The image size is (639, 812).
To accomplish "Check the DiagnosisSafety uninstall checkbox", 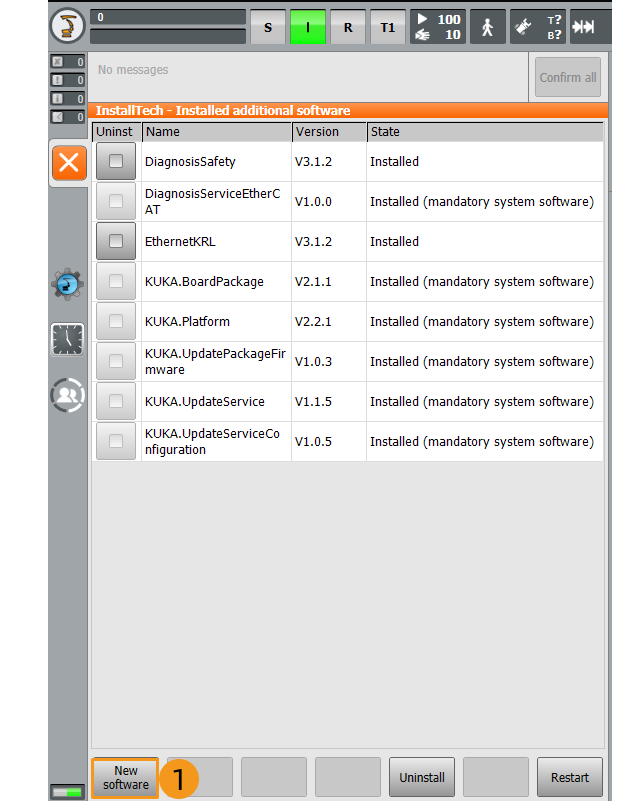I will point(116,161).
